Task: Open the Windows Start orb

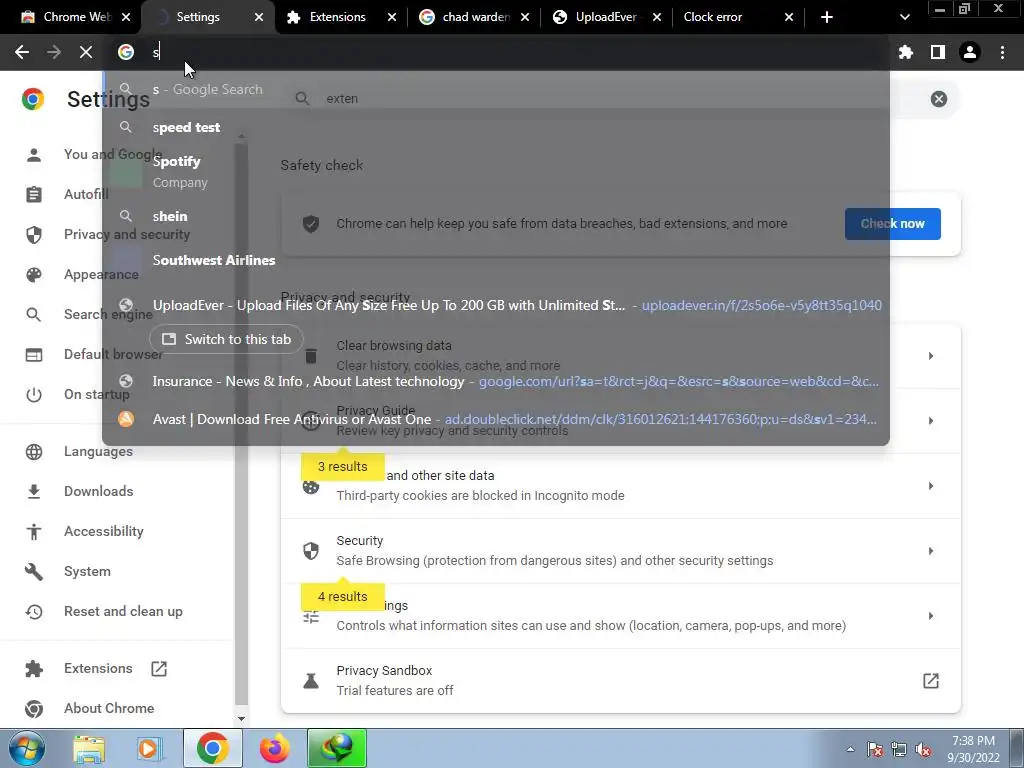Action: (27, 748)
